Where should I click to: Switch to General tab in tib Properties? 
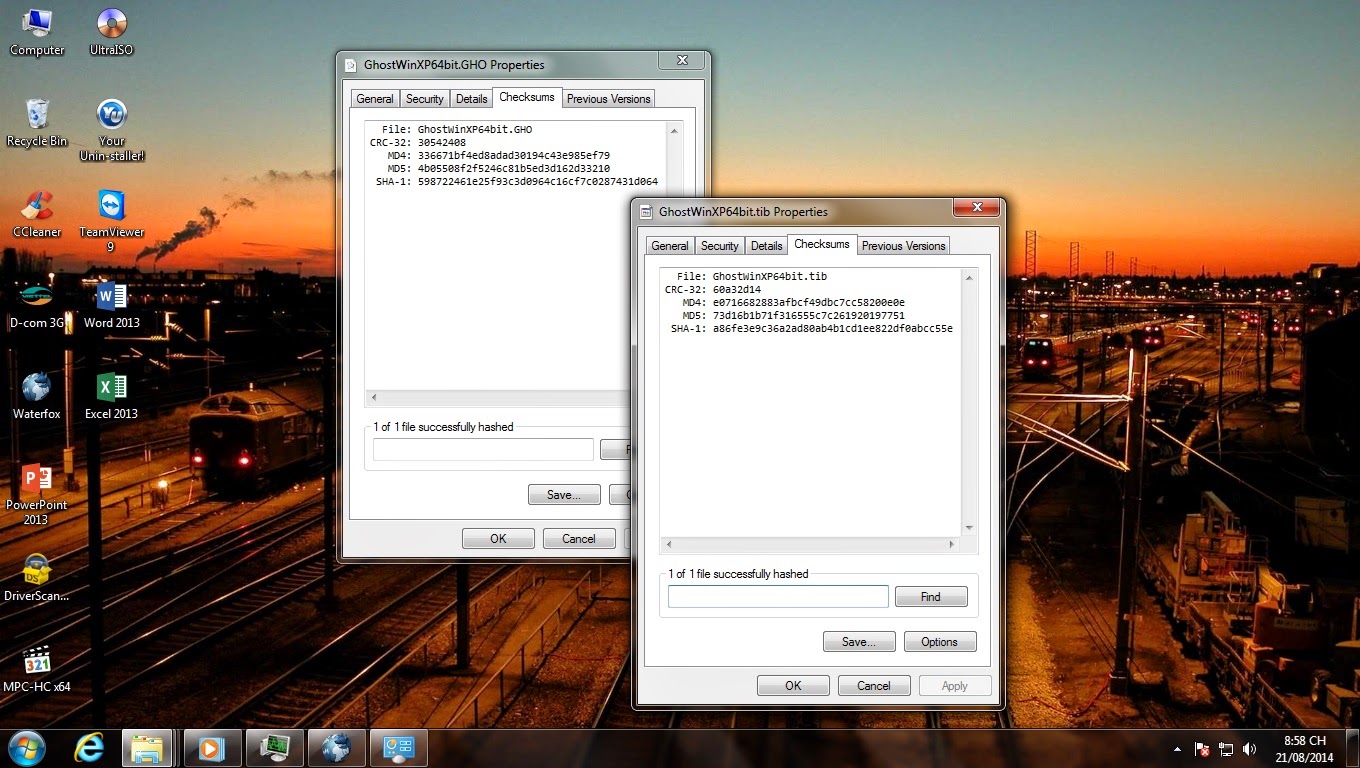tap(669, 246)
